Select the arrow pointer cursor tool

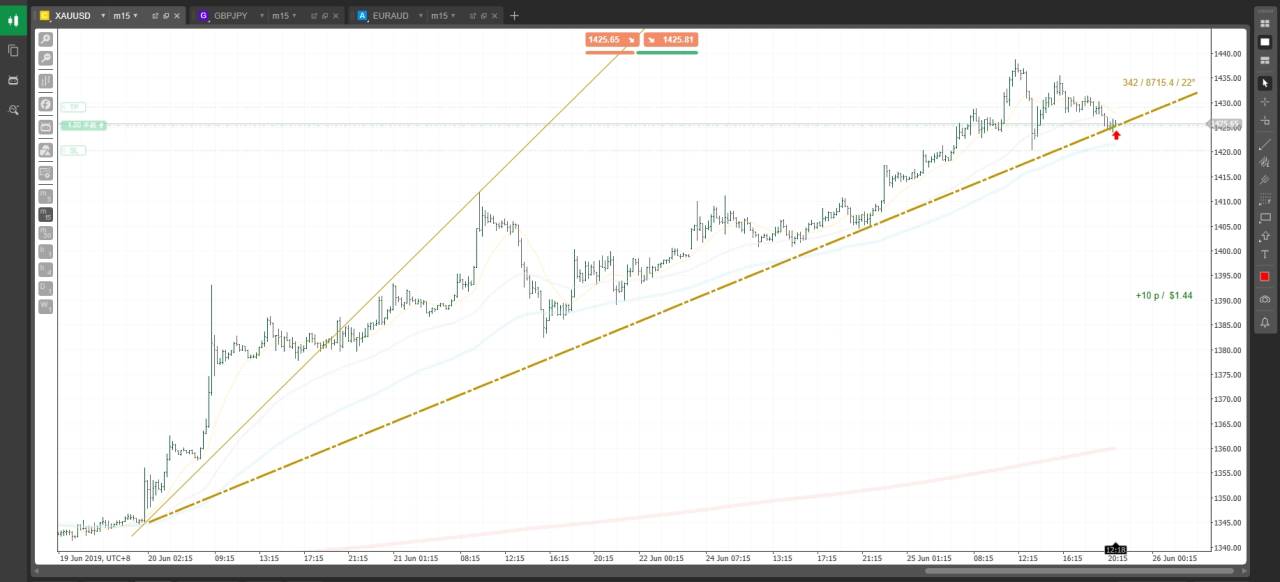pyautogui.click(x=1264, y=83)
